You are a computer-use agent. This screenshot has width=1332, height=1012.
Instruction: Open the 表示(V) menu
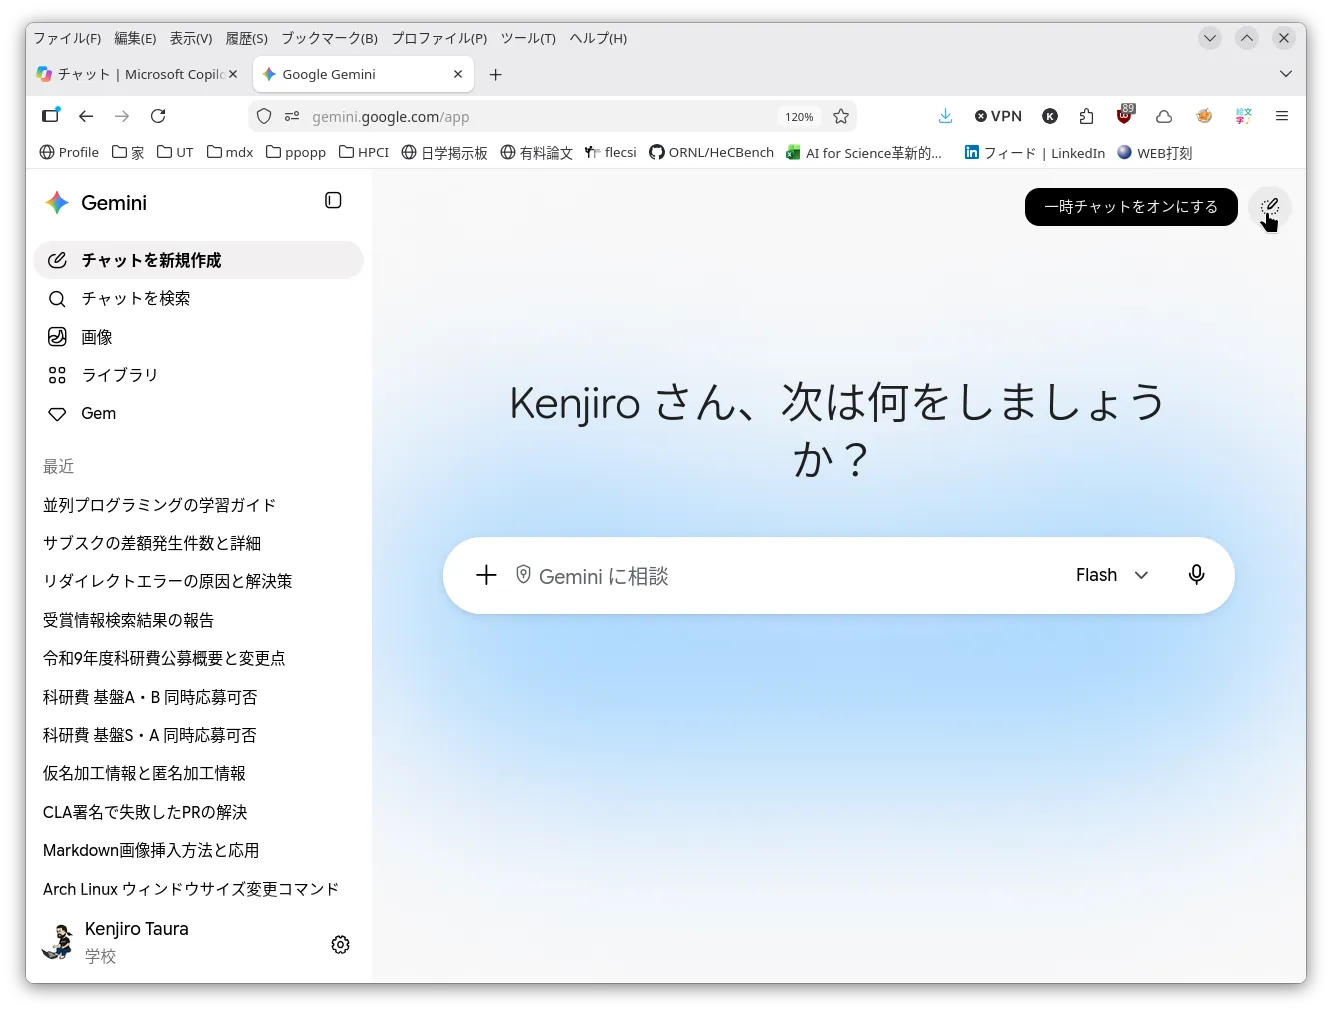191,38
